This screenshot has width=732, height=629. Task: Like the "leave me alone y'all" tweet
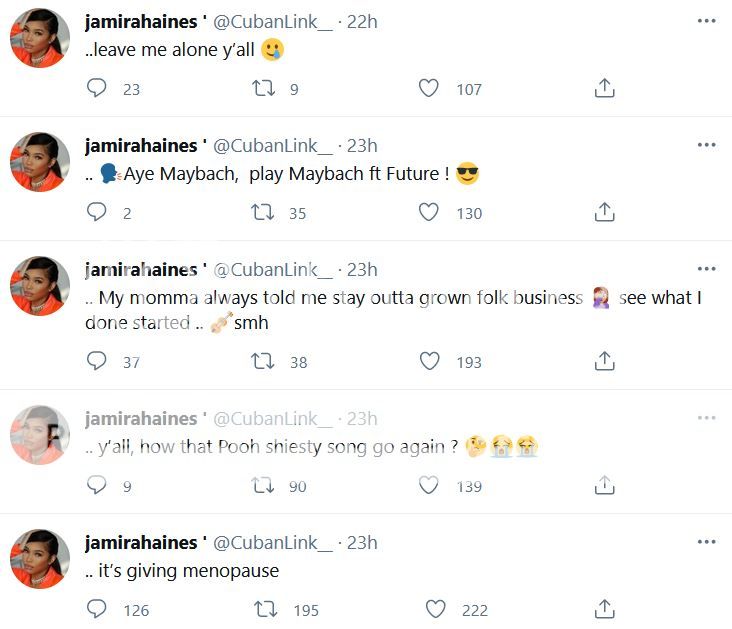tap(428, 88)
